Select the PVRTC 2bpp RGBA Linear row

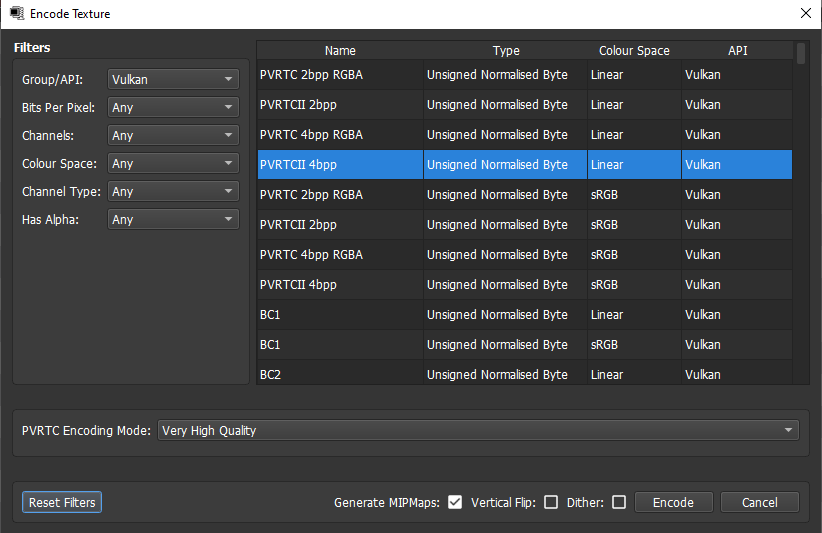[x=525, y=75]
